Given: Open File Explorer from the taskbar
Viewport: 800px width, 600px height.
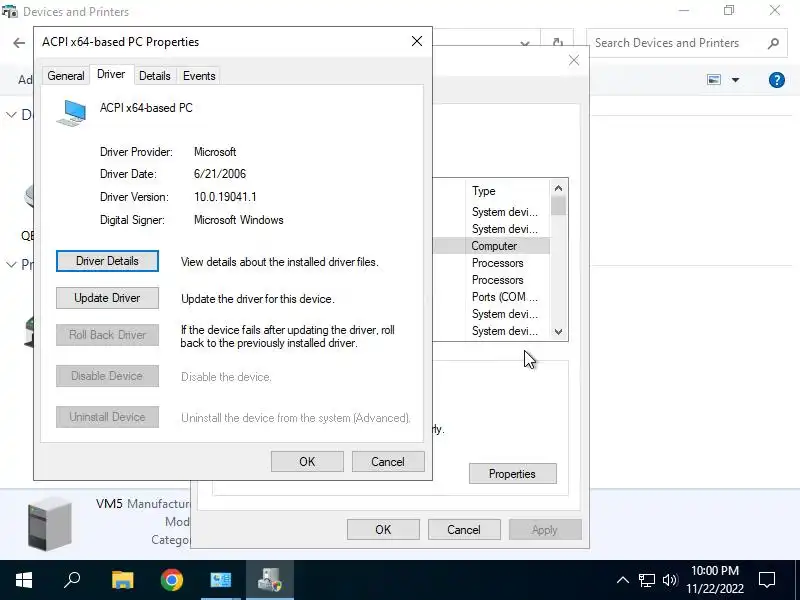Looking at the screenshot, I should click(122, 580).
